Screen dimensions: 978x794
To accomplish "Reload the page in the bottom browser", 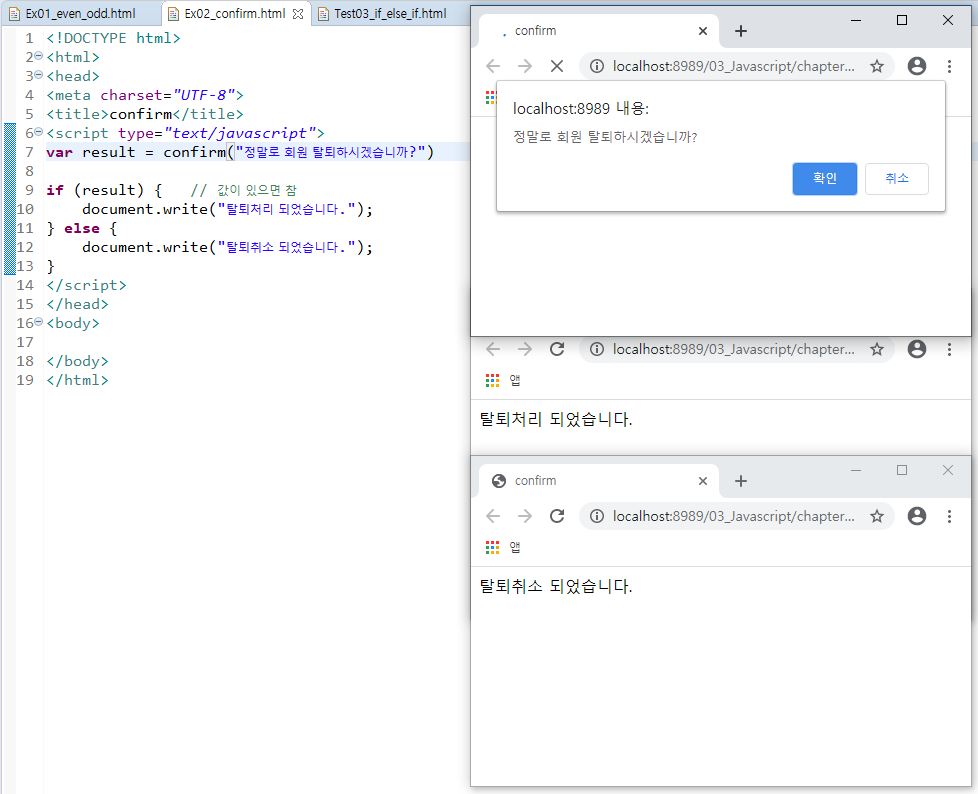I will point(557,516).
